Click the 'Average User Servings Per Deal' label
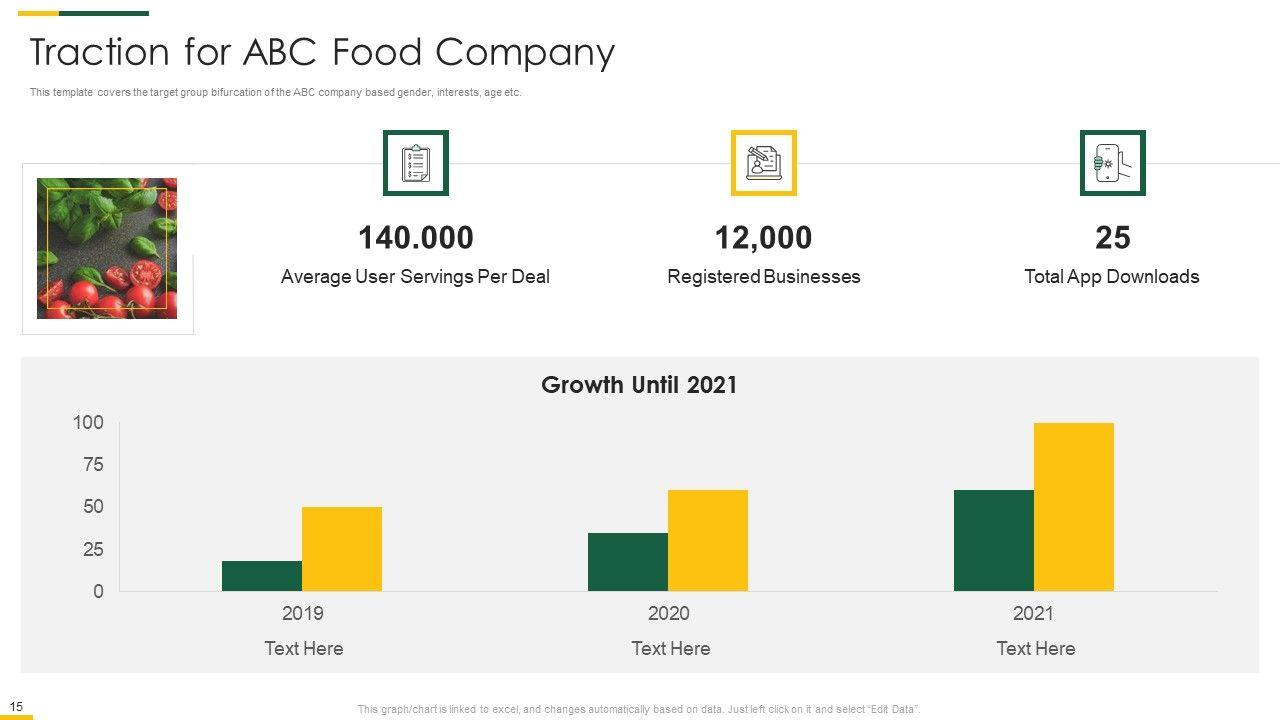Image resolution: width=1280 pixels, height=720 pixels. (x=415, y=277)
